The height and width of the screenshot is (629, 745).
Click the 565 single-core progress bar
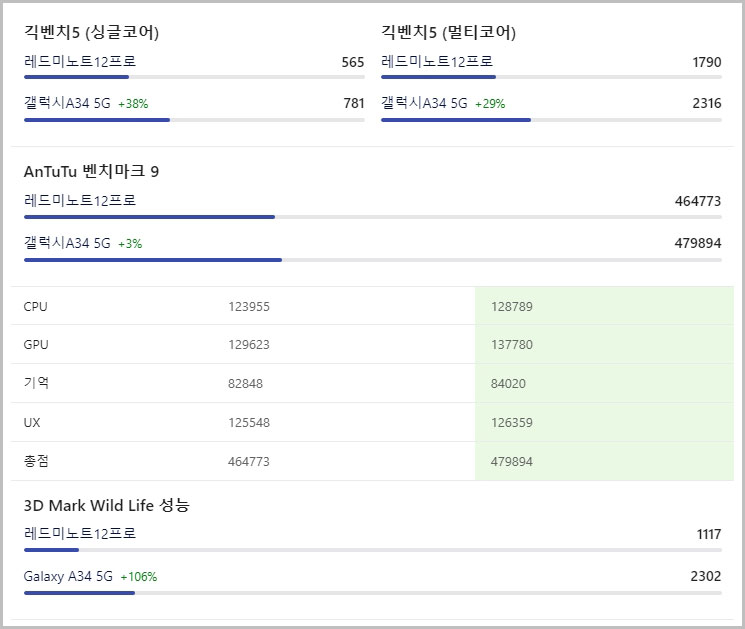pyautogui.click(x=194, y=77)
